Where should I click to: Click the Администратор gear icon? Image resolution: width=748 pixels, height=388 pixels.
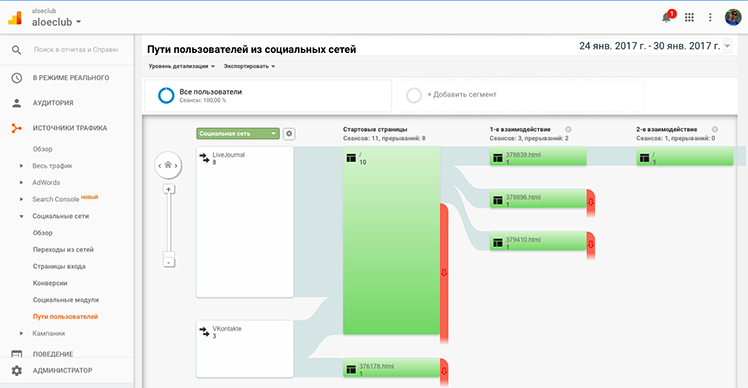tap(17, 370)
